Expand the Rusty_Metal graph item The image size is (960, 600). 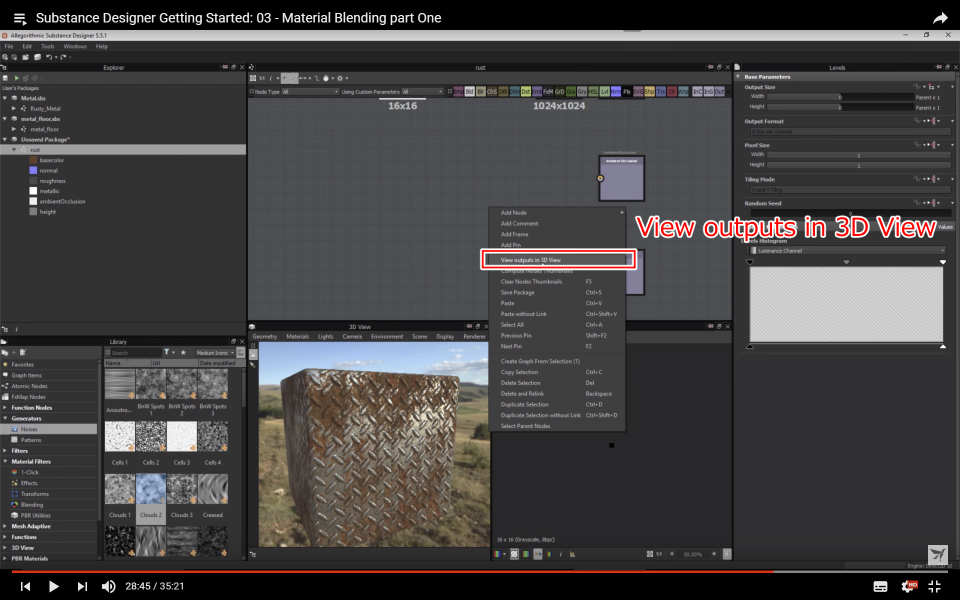point(13,108)
